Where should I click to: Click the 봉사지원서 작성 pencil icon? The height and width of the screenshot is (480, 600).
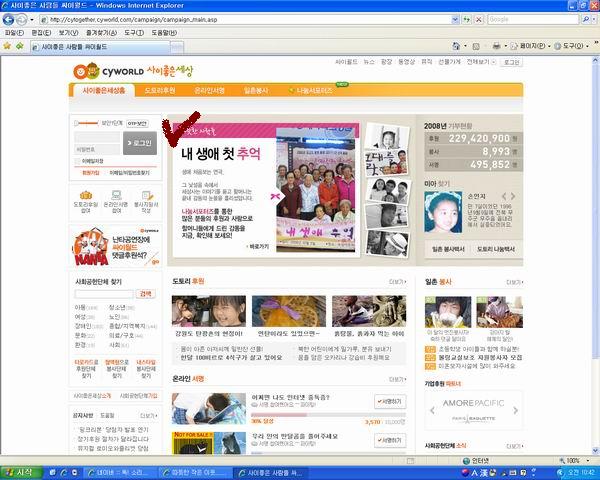pyautogui.click(x=147, y=195)
